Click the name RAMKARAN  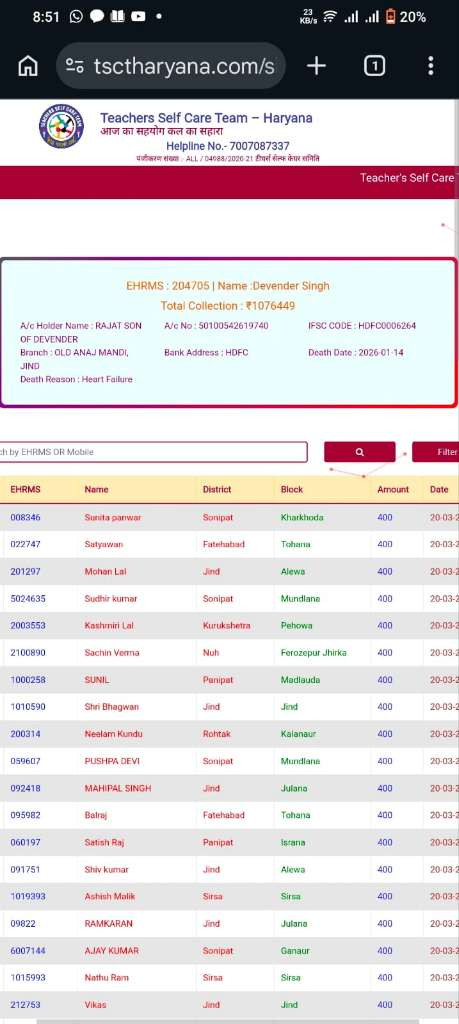pyautogui.click(x=108, y=924)
